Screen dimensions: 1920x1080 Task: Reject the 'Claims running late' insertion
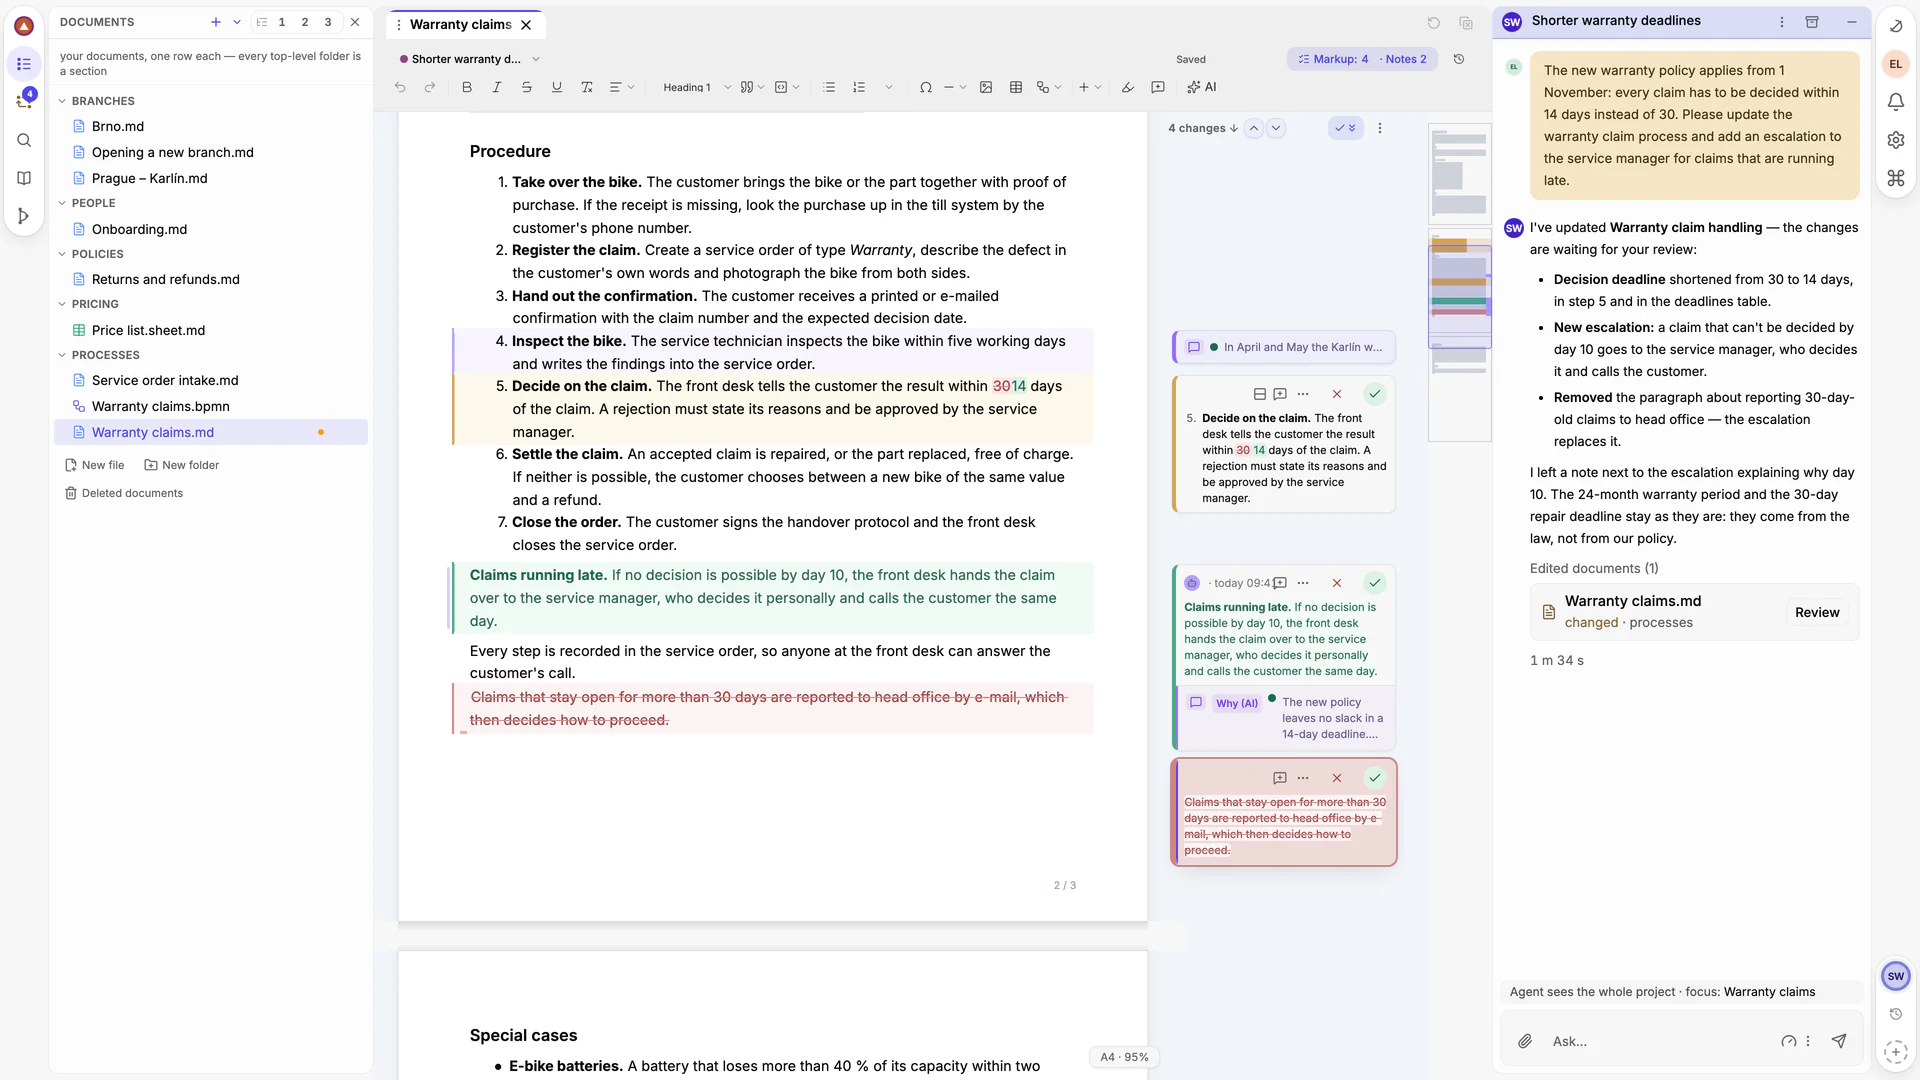(1337, 583)
